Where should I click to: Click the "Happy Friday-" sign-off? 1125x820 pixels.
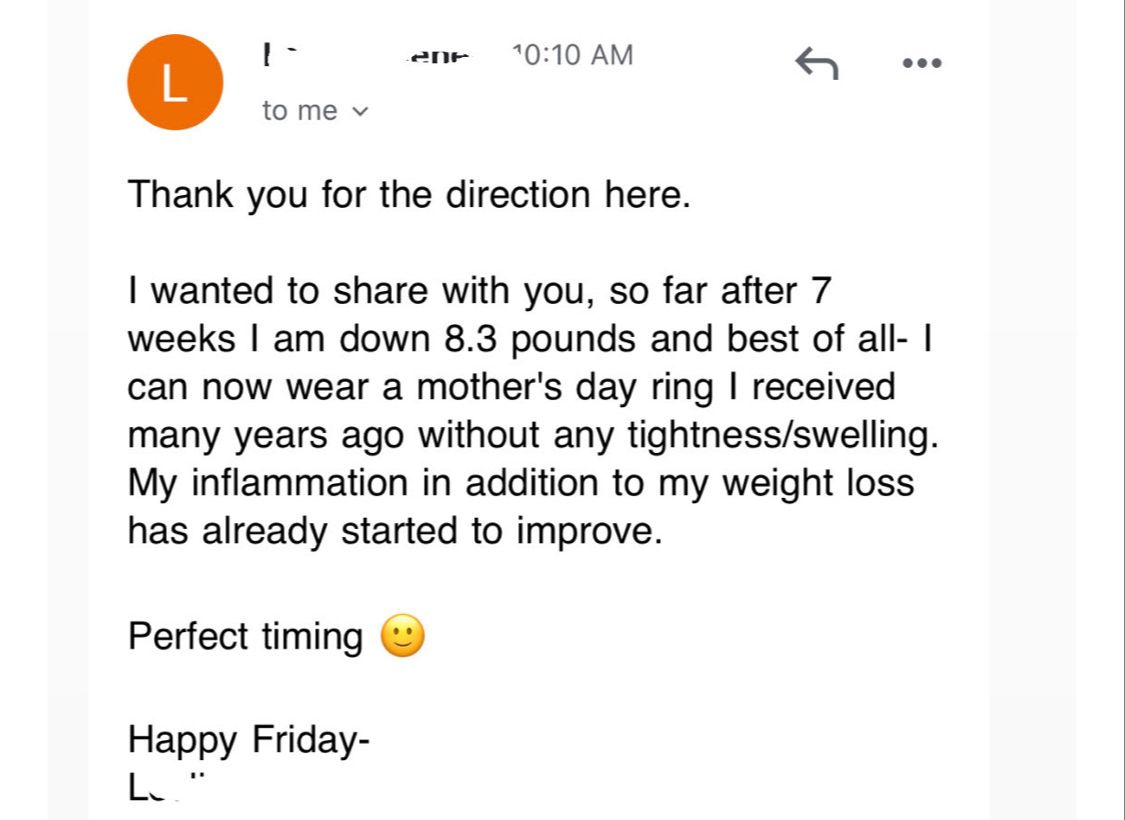pyautogui.click(x=249, y=741)
